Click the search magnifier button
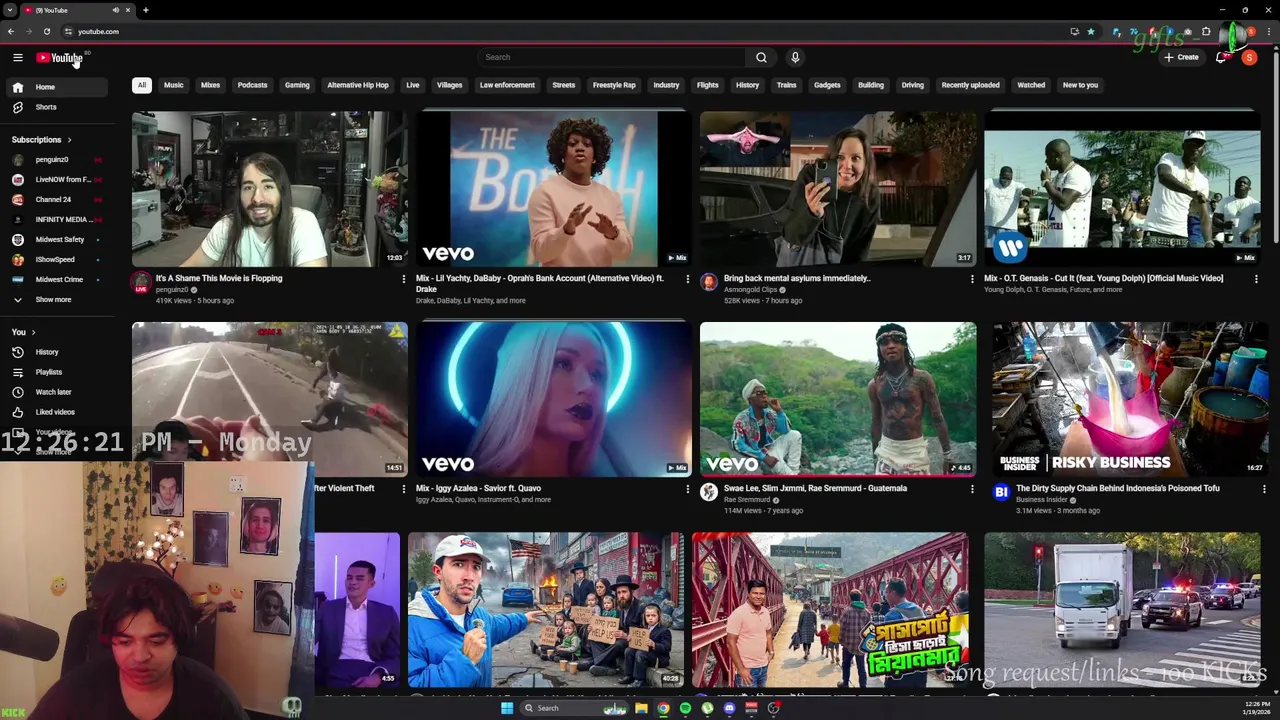The image size is (1280, 720). click(x=761, y=57)
